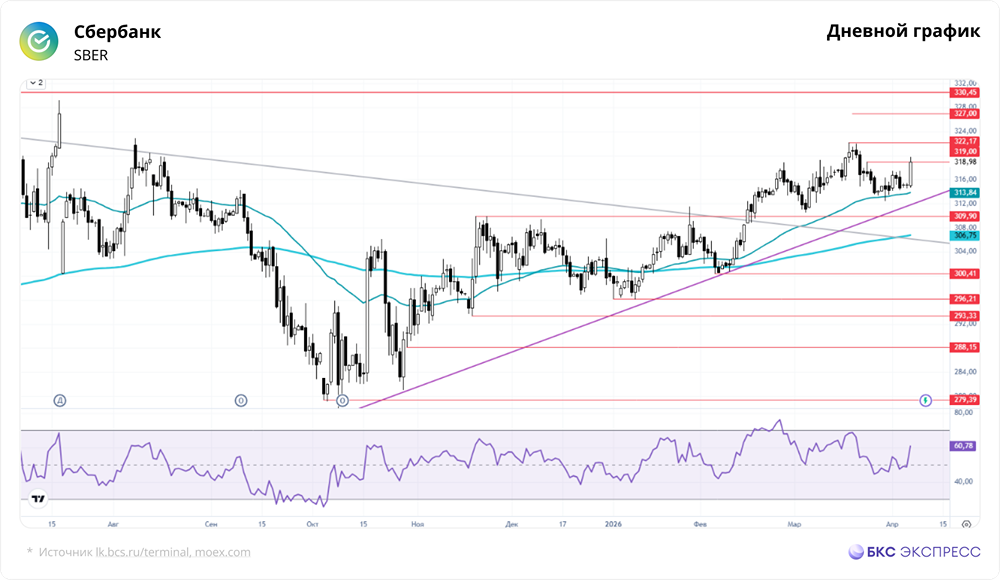This screenshot has height=580, width=1000.
Task: Select the 313,84 moving average label
Action: (965, 193)
